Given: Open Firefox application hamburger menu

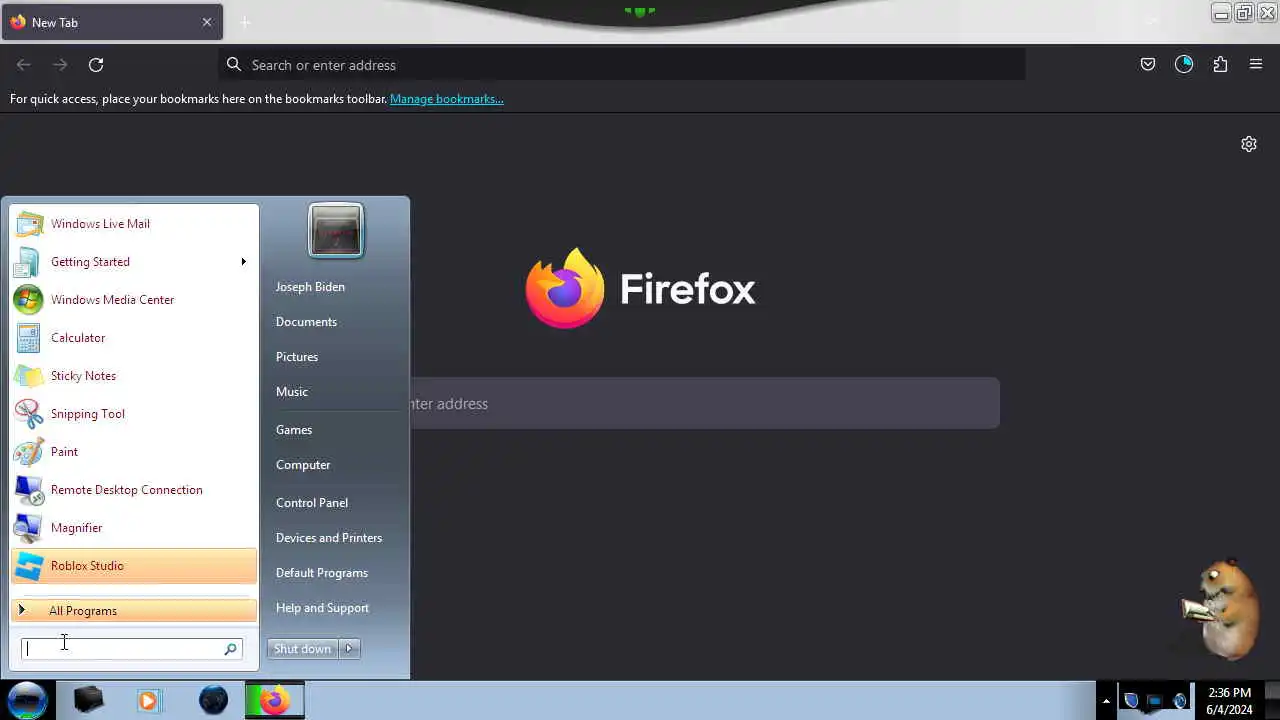Looking at the screenshot, I should click(1256, 65).
